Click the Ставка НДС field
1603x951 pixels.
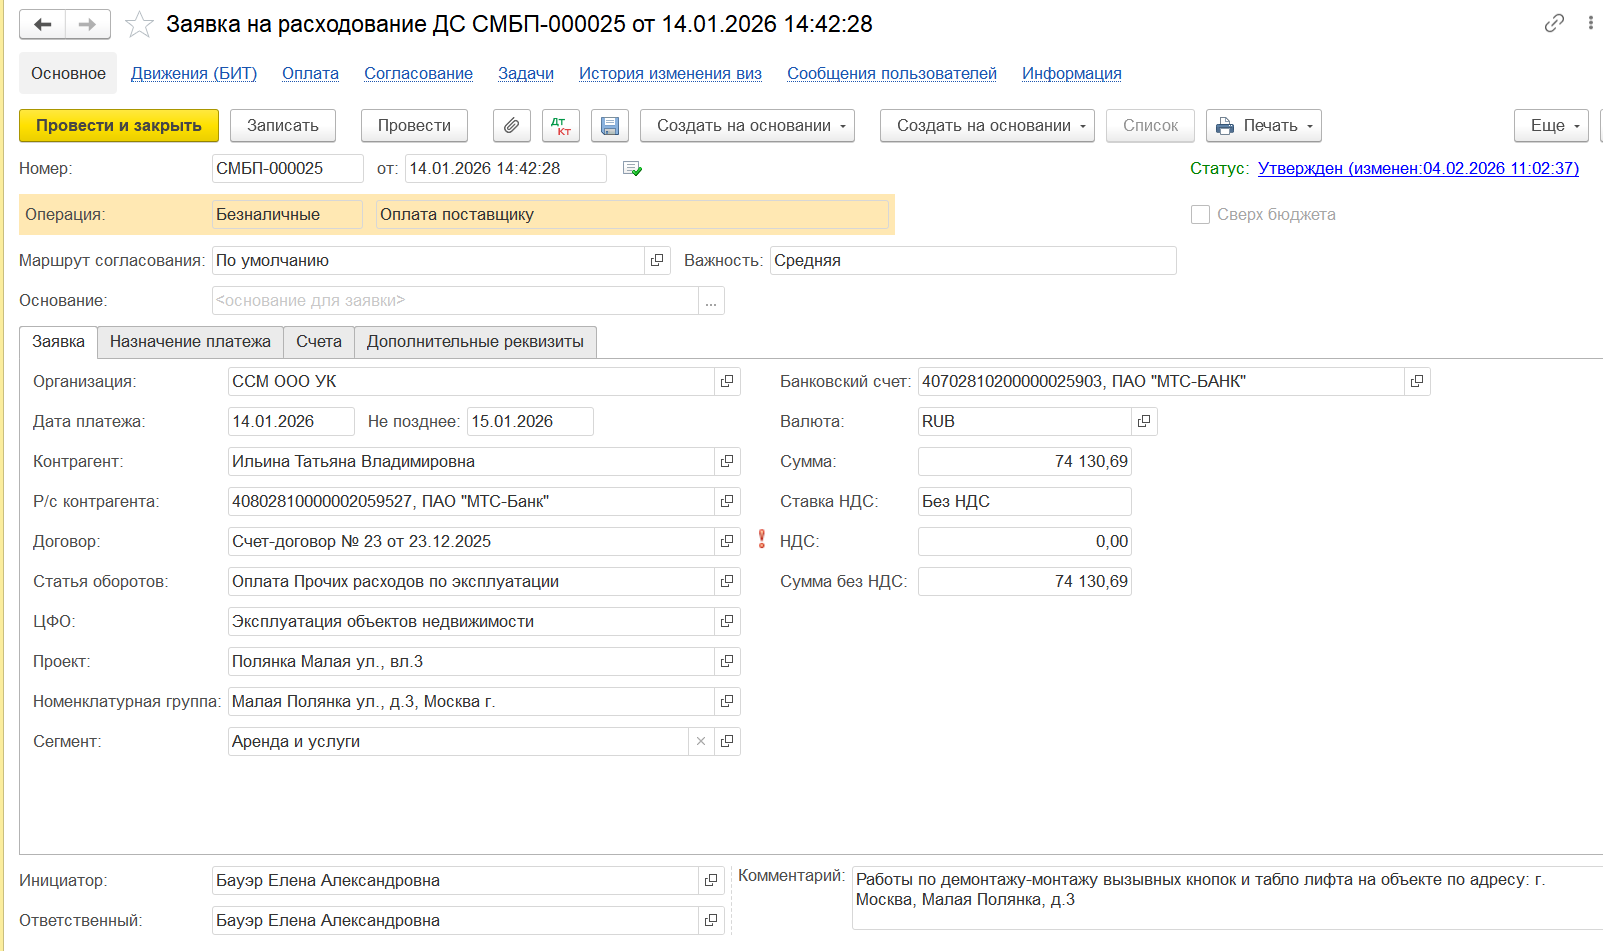(x=1025, y=502)
